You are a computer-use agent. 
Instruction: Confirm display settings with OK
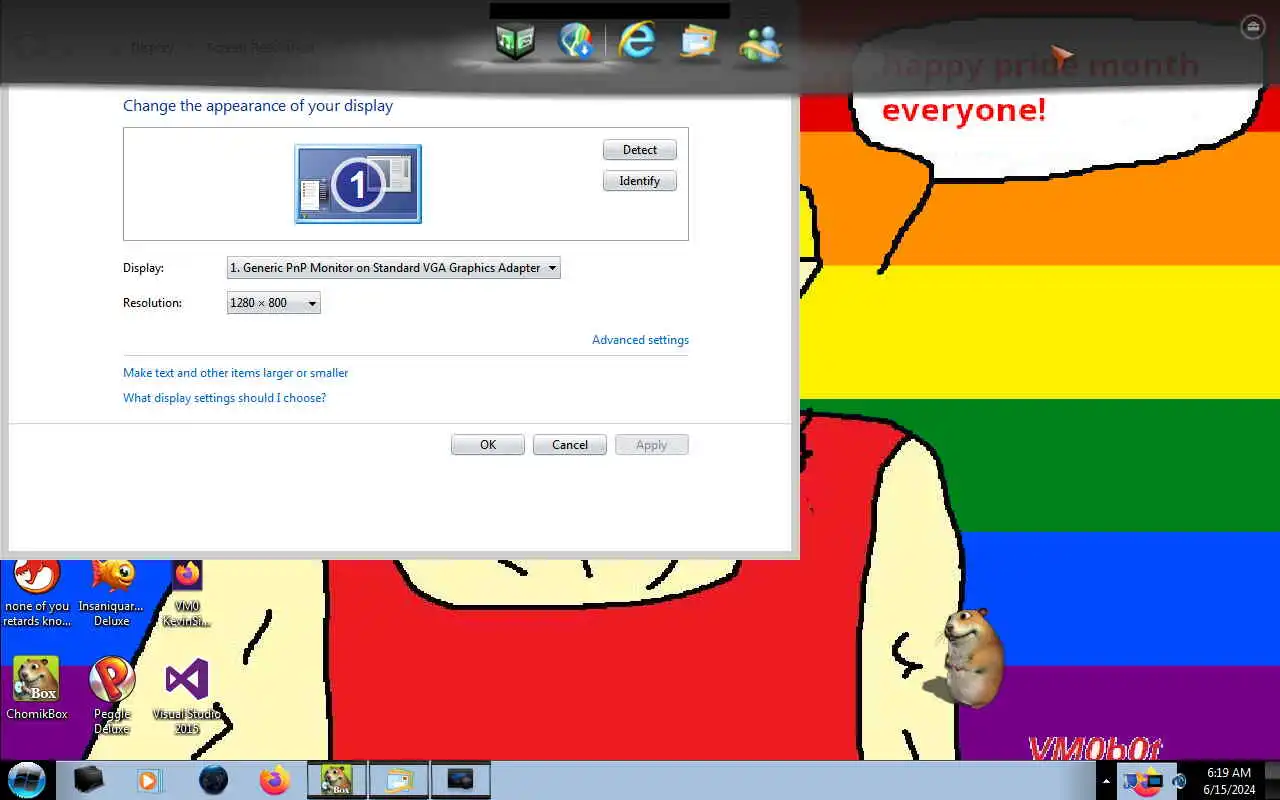(x=488, y=445)
